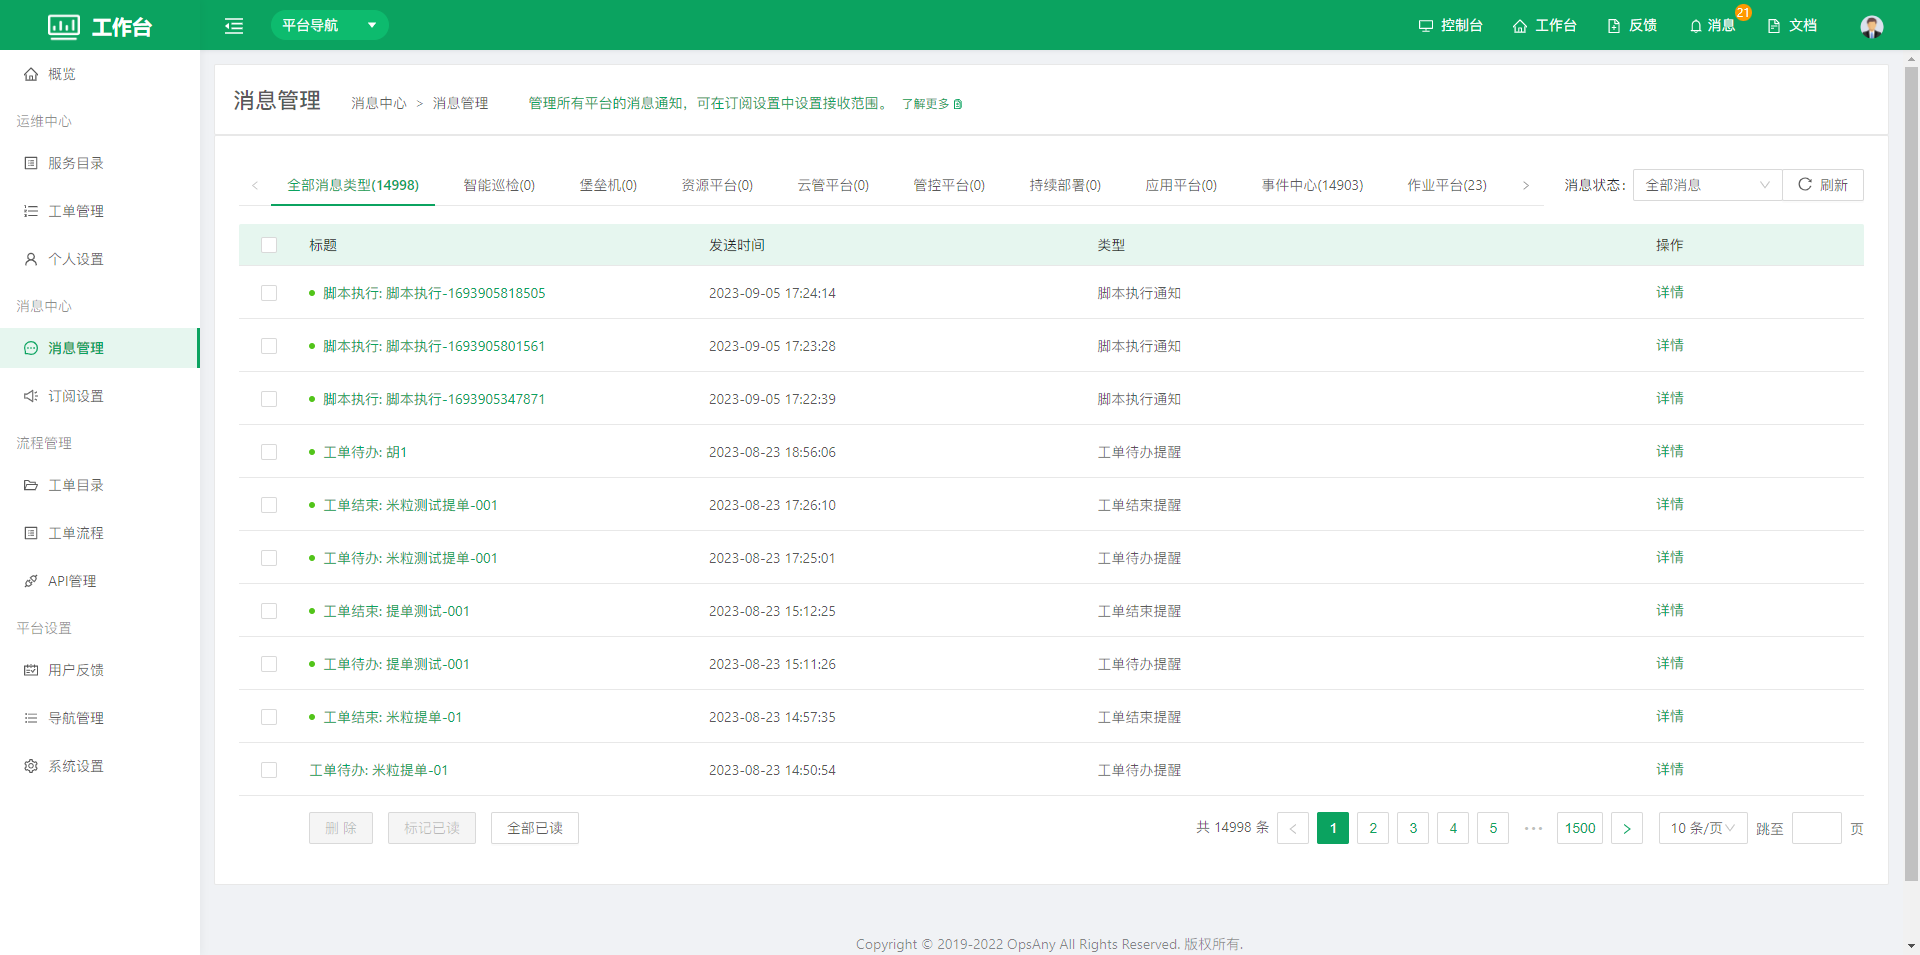Click the 了解更多 document icon
The width and height of the screenshot is (1920, 955).
point(958,104)
